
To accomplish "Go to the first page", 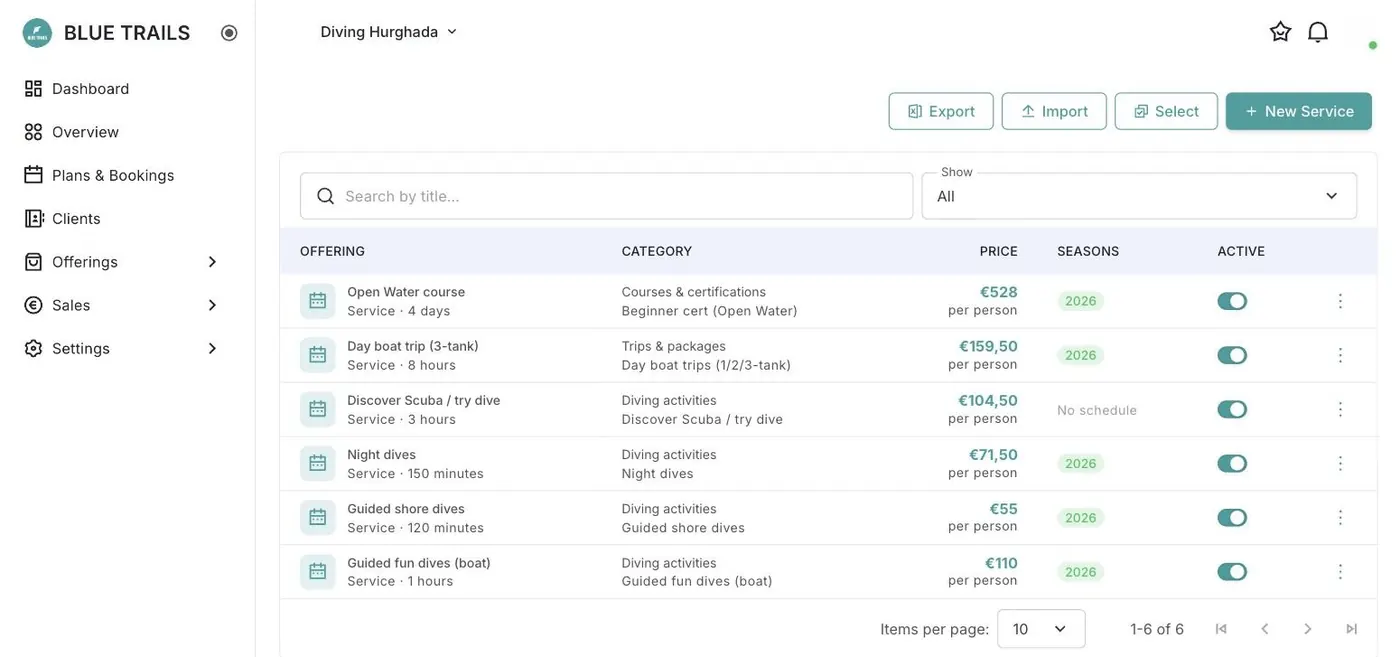I will click(1221, 629).
